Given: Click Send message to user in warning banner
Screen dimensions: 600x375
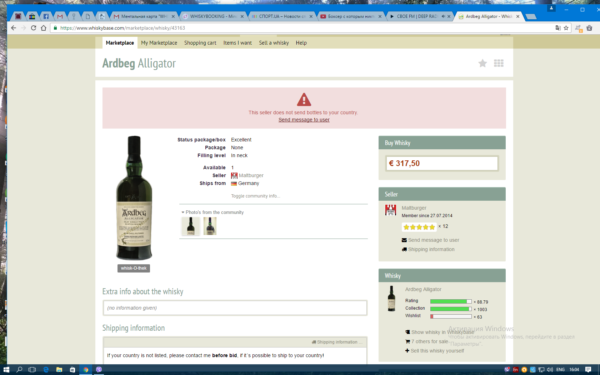Looking at the screenshot, I should [x=304, y=120].
